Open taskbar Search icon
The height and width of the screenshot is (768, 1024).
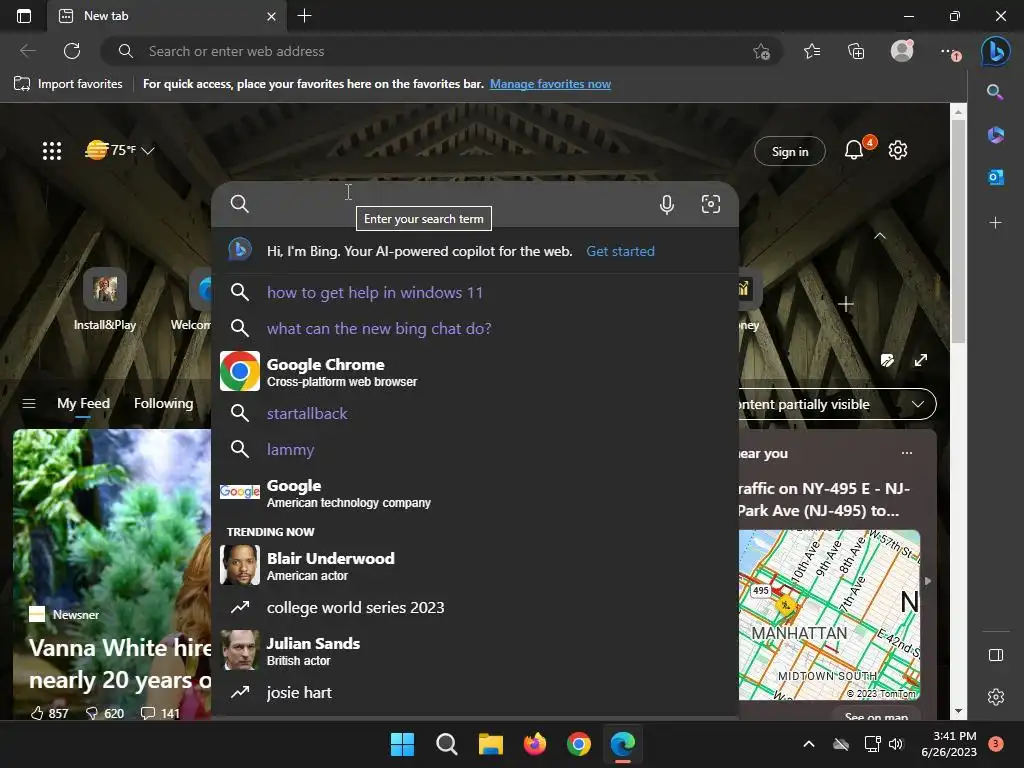447,744
